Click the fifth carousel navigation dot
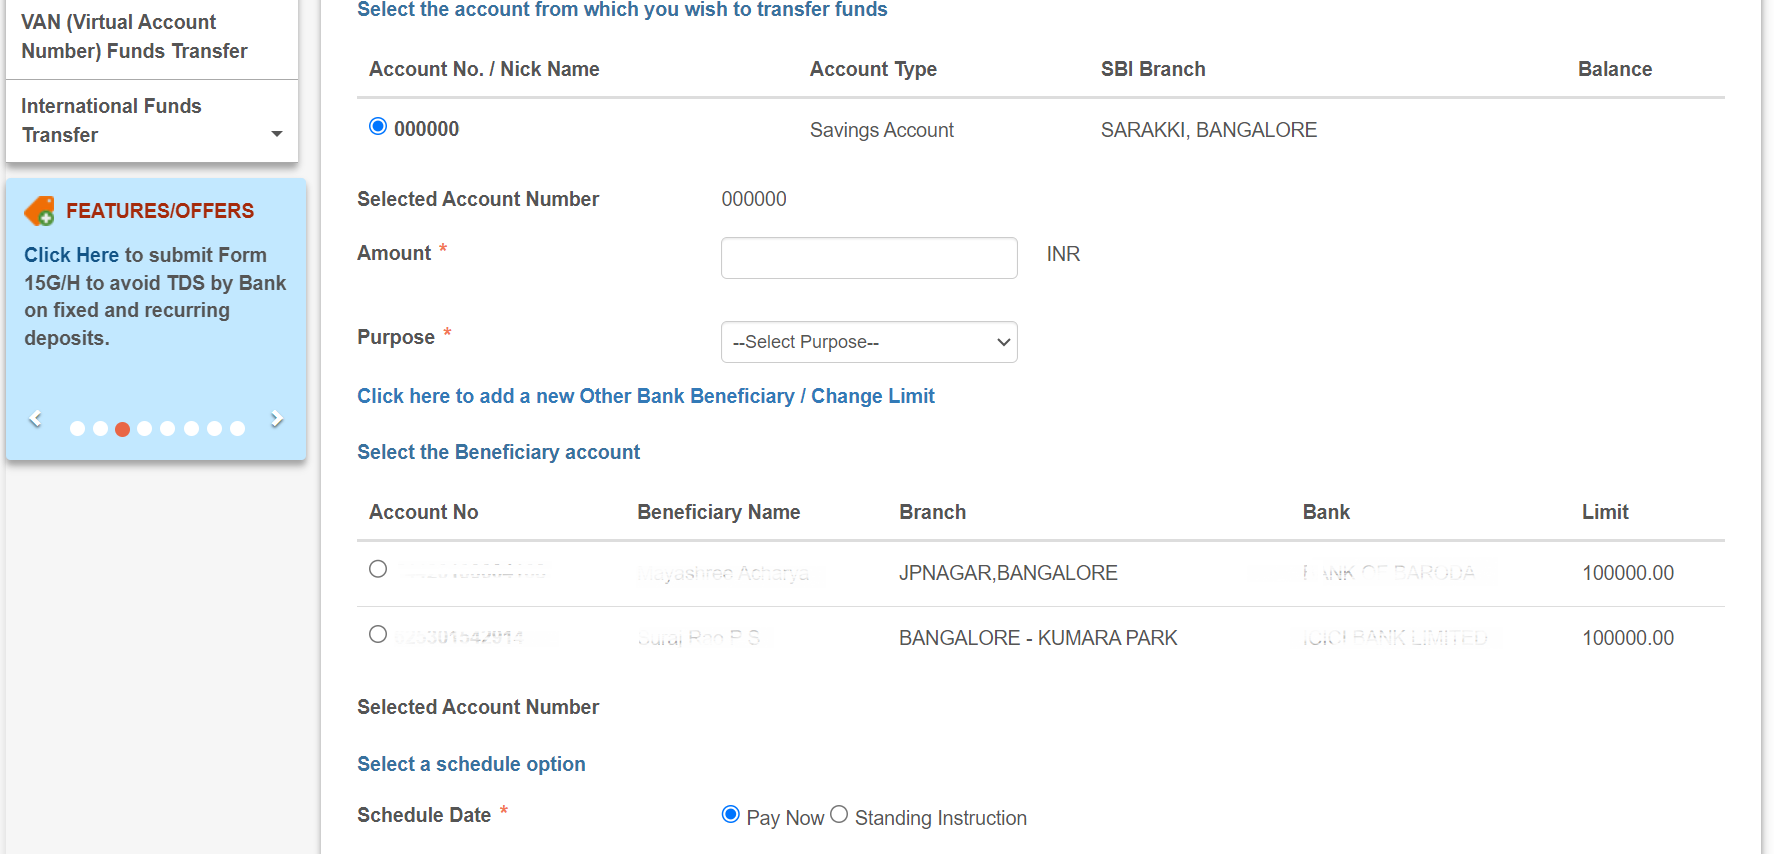 coord(168,428)
